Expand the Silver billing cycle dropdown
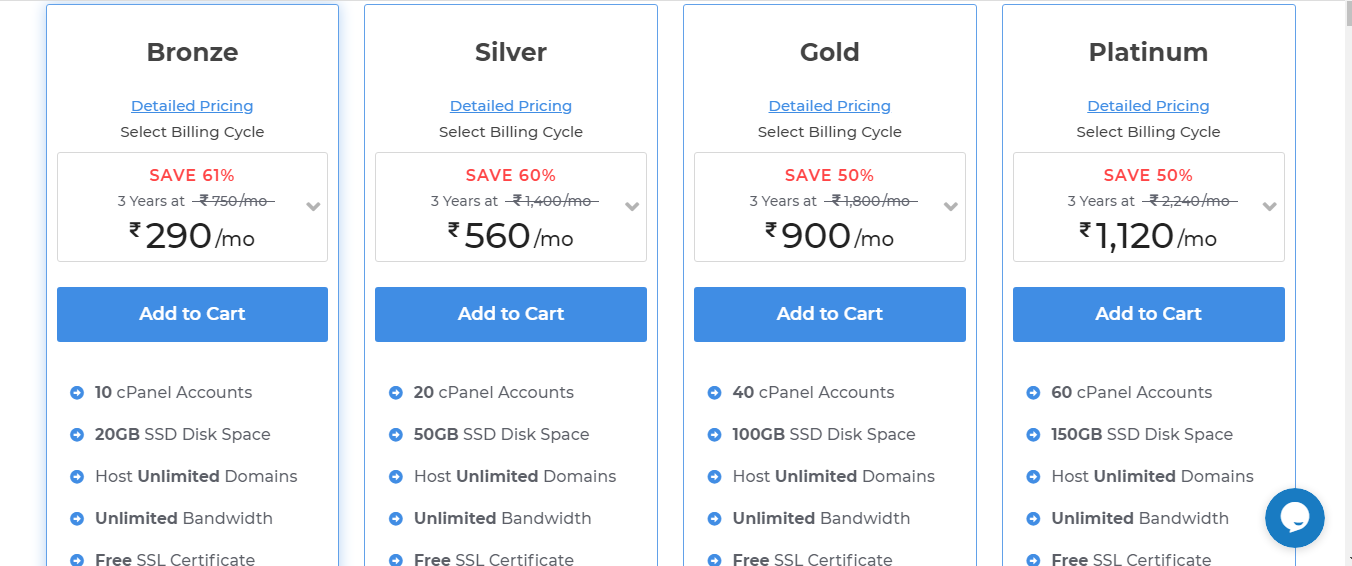Screen dimensions: 1352x566 (x=632, y=207)
